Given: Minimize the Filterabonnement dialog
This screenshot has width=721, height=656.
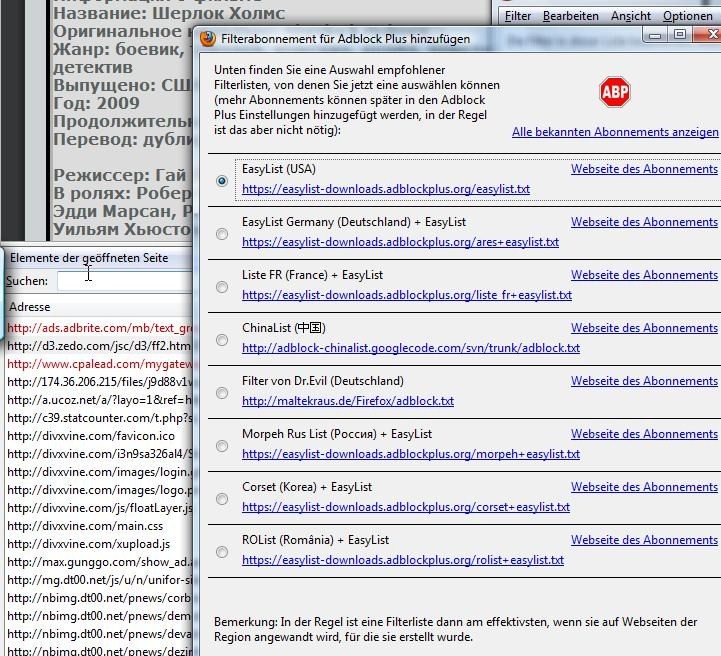Looking at the screenshot, I should (x=655, y=35).
